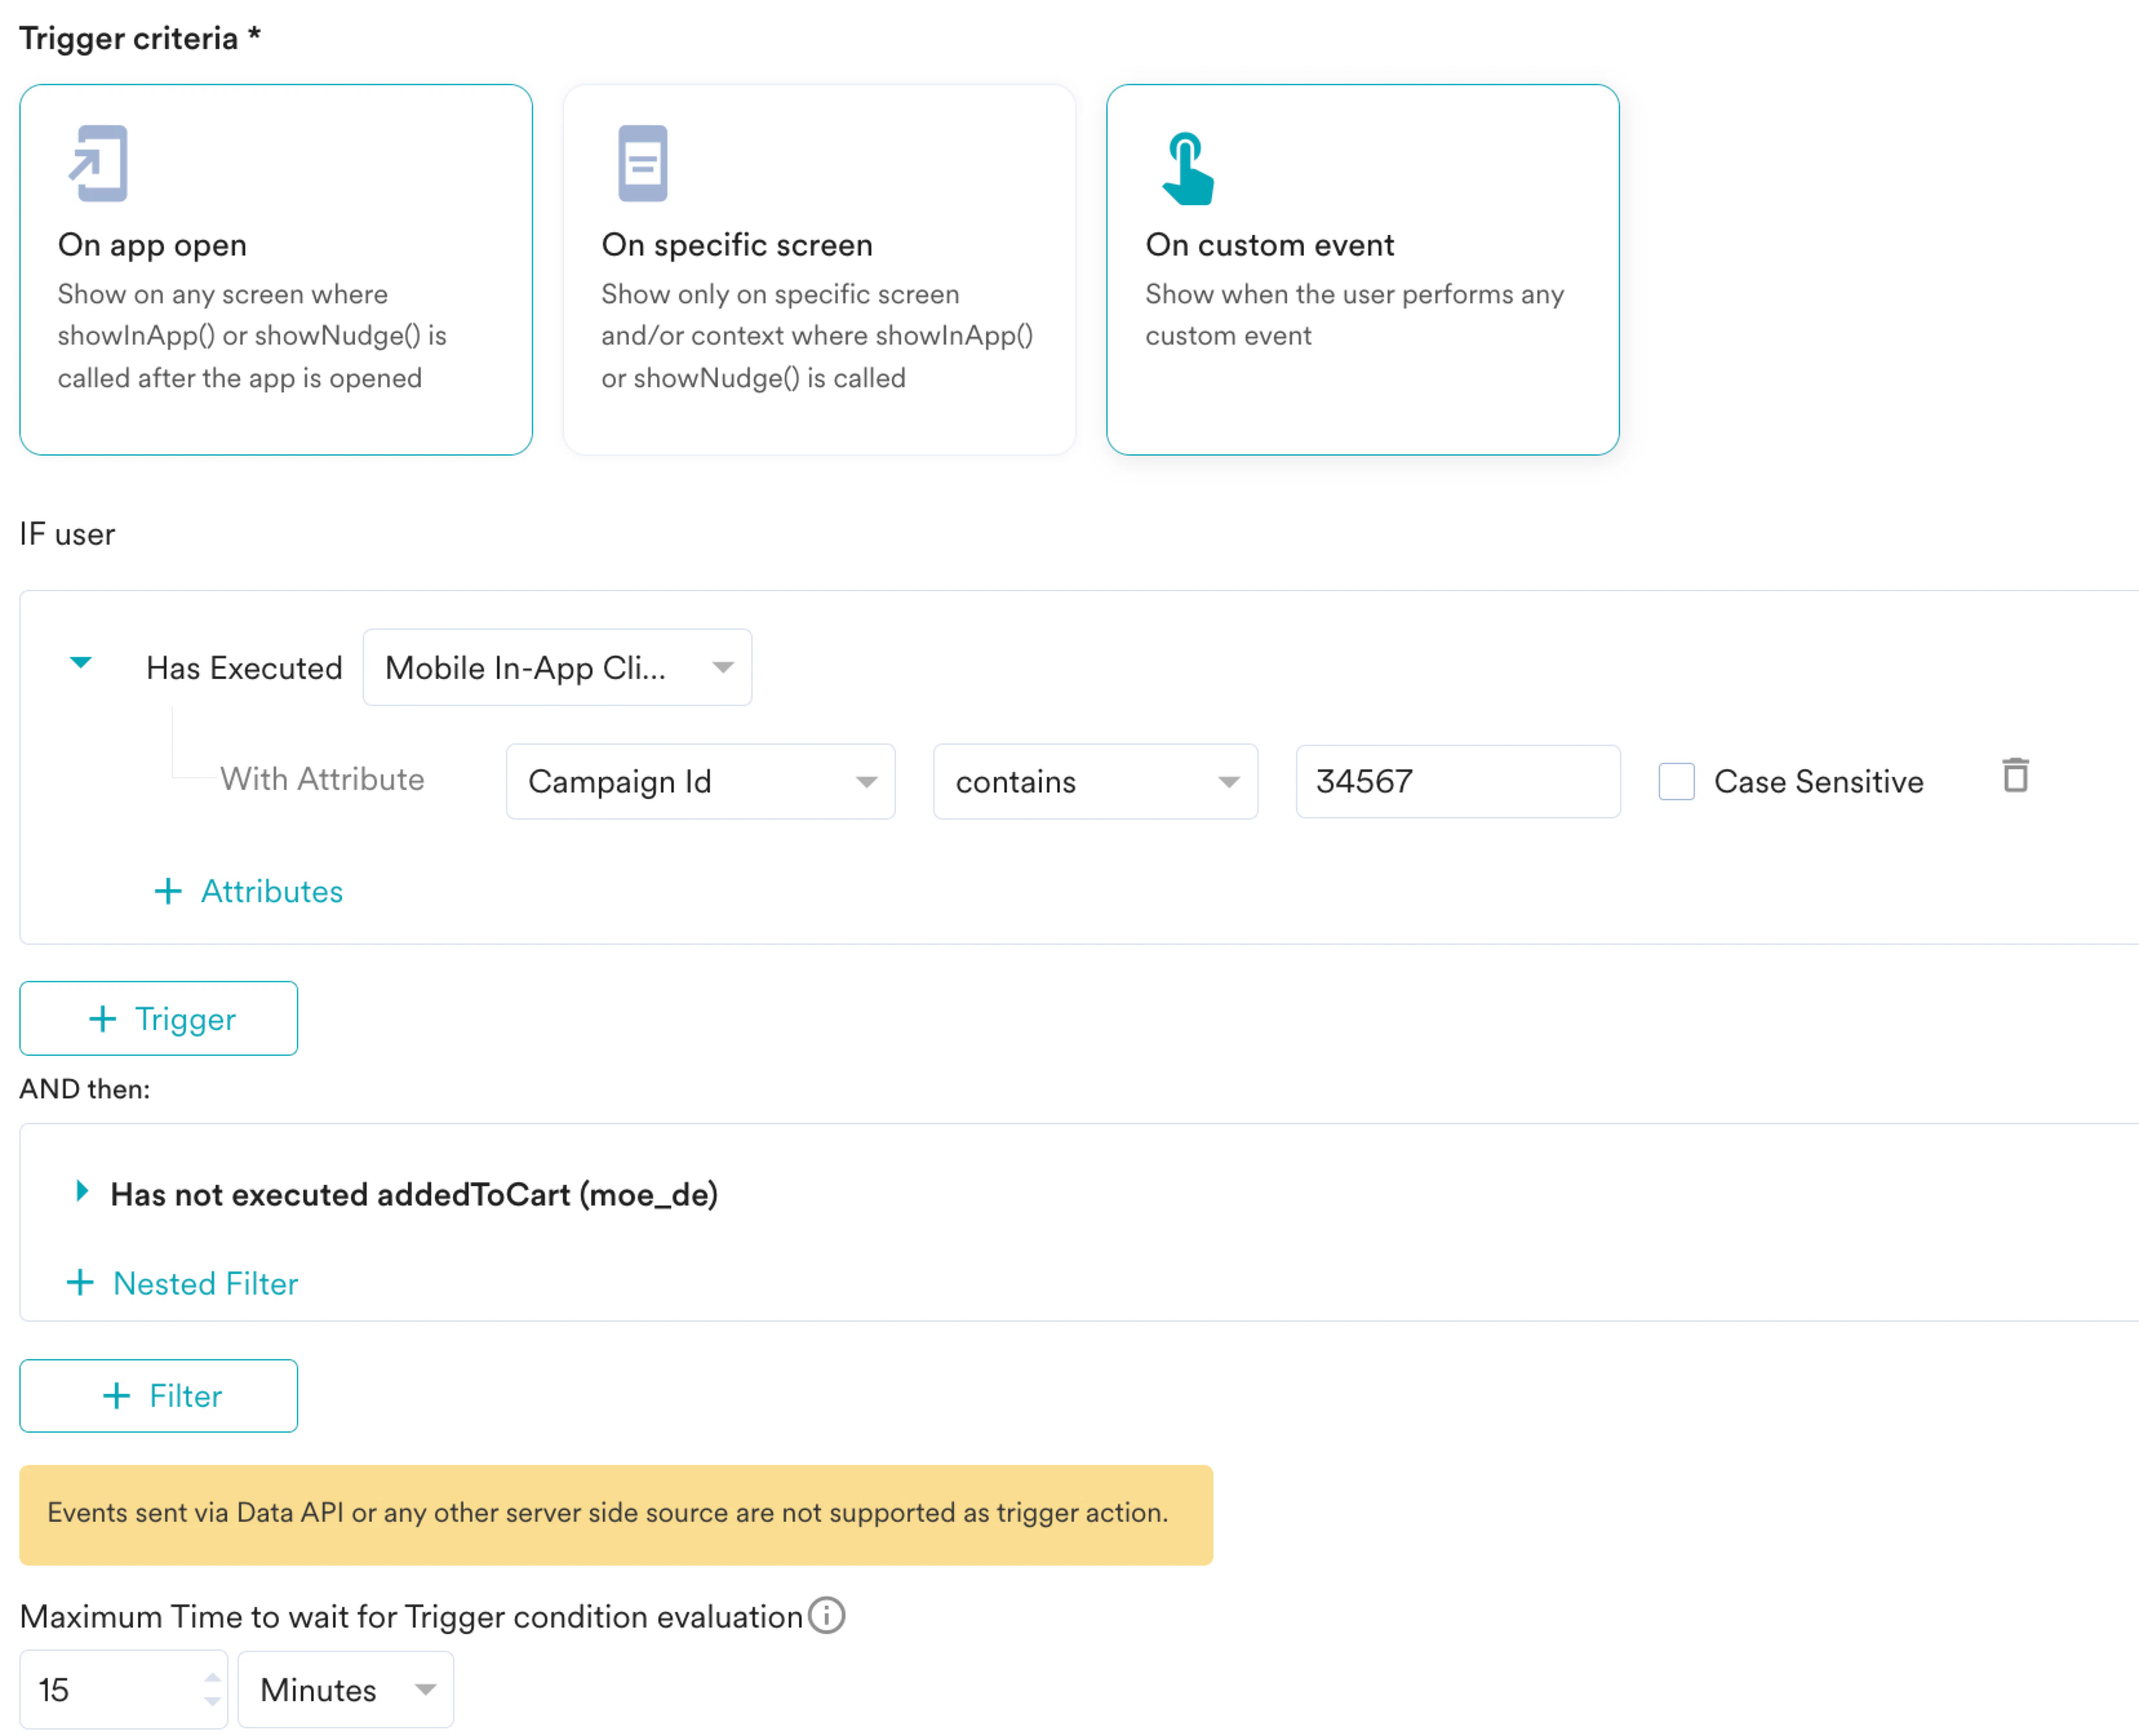Select the On app open card

point(275,270)
